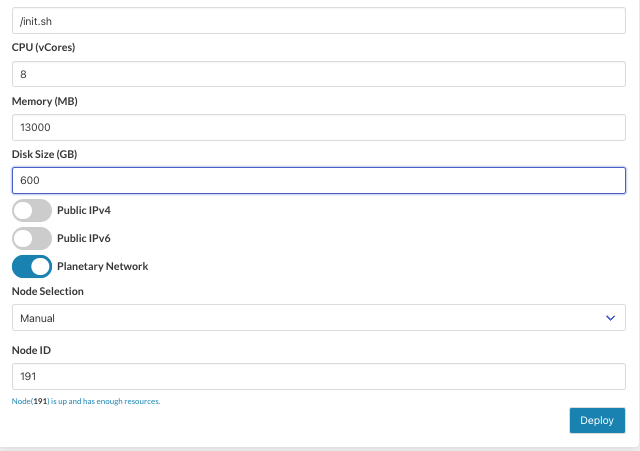Click the 'Planetary Network' label text
The height and width of the screenshot is (451, 640).
click(x=102, y=267)
